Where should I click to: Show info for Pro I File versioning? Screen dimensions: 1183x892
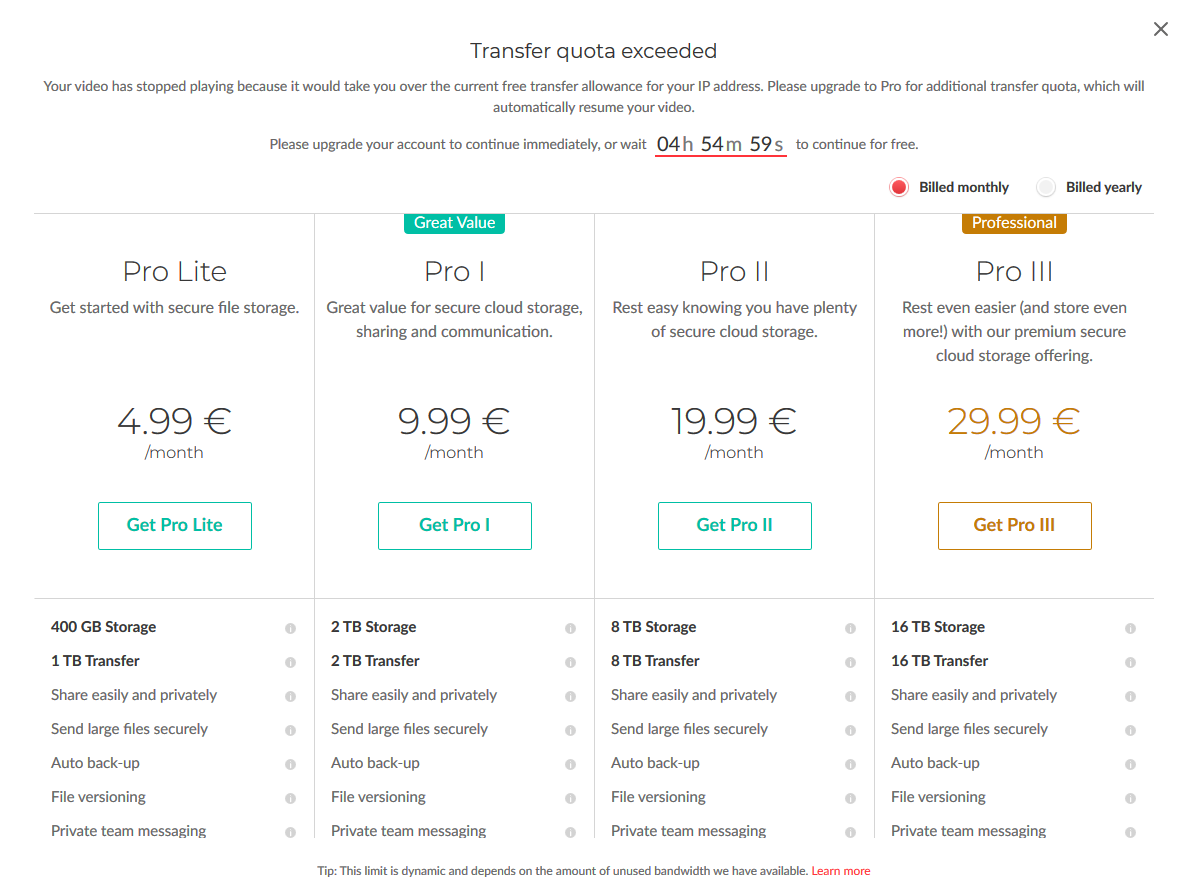pos(570,798)
